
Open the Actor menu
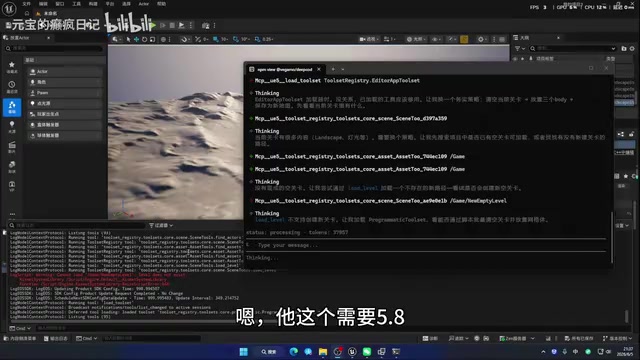pyautogui.click(x=144, y=4)
